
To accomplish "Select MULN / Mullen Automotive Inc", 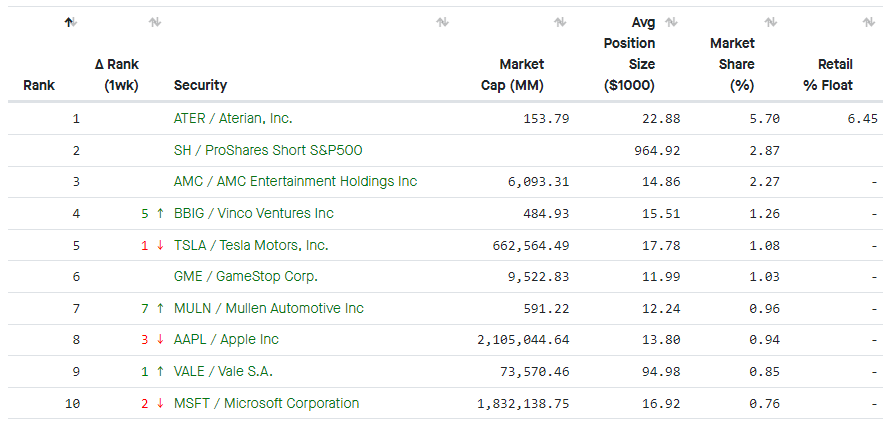I will coord(269,308).
